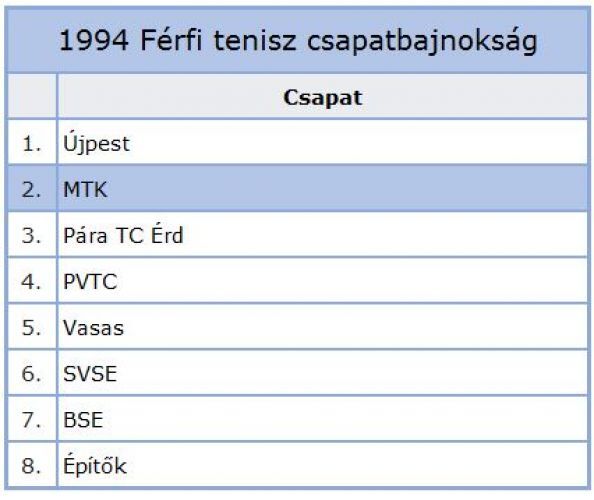Click the Pára TC Érd entry
Viewport: 594px width, 500px height.
[x=123, y=235]
